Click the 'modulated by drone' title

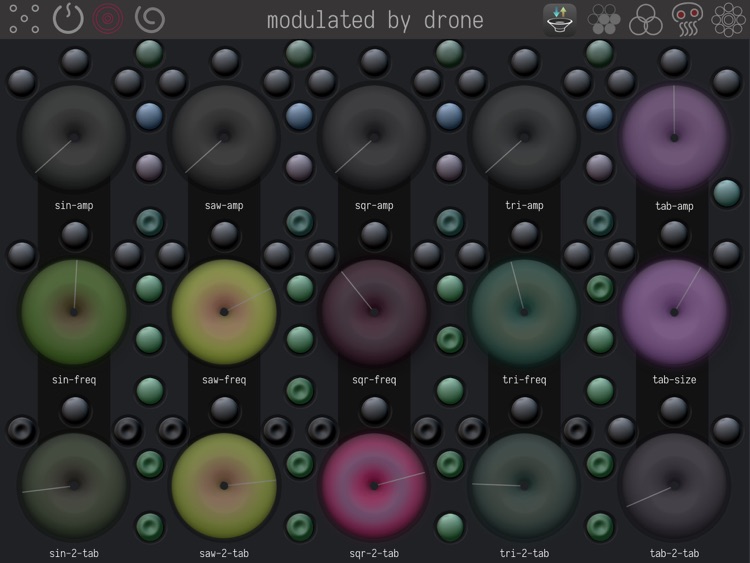[375, 21]
